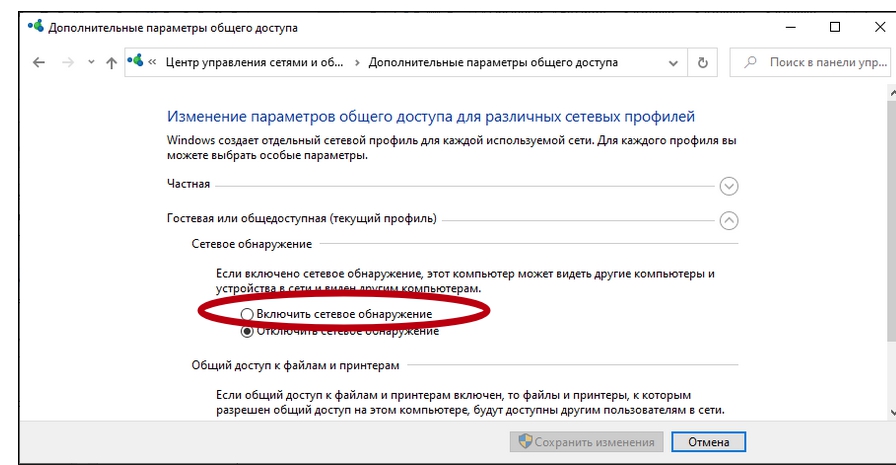Screen dimensions: 896x465
Task: Click the network icon in the address bar
Action: click(x=136, y=62)
